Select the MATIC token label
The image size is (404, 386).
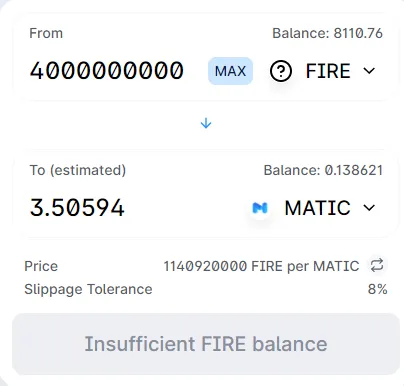(317, 208)
